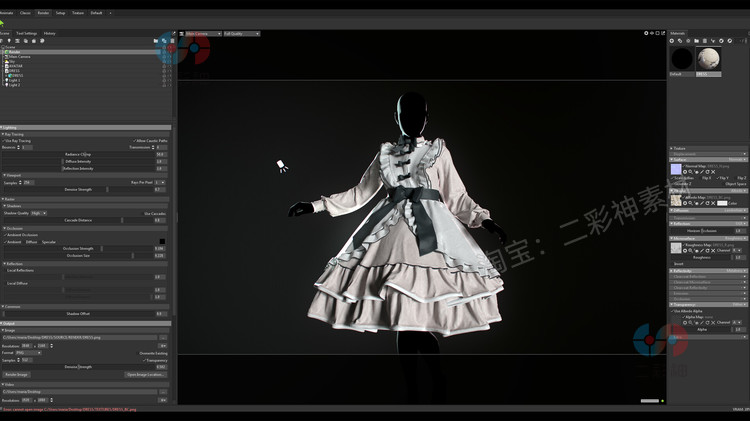Click the Render Image button

[16, 375]
